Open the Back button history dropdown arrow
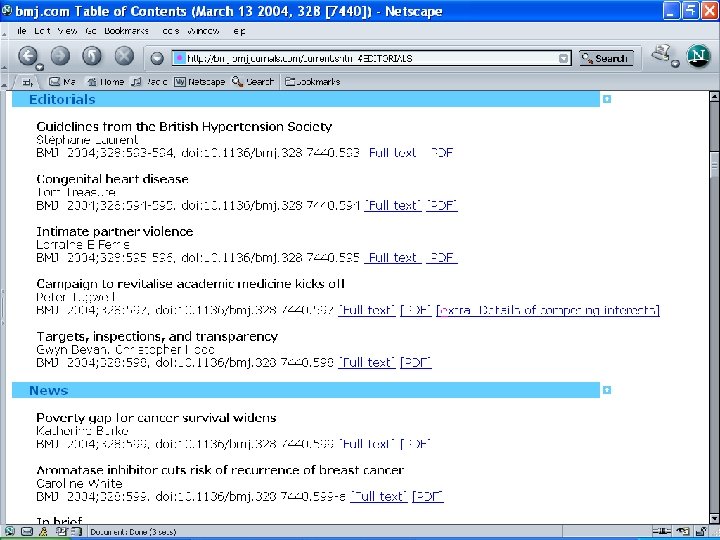This screenshot has width=720, height=540. [39, 67]
